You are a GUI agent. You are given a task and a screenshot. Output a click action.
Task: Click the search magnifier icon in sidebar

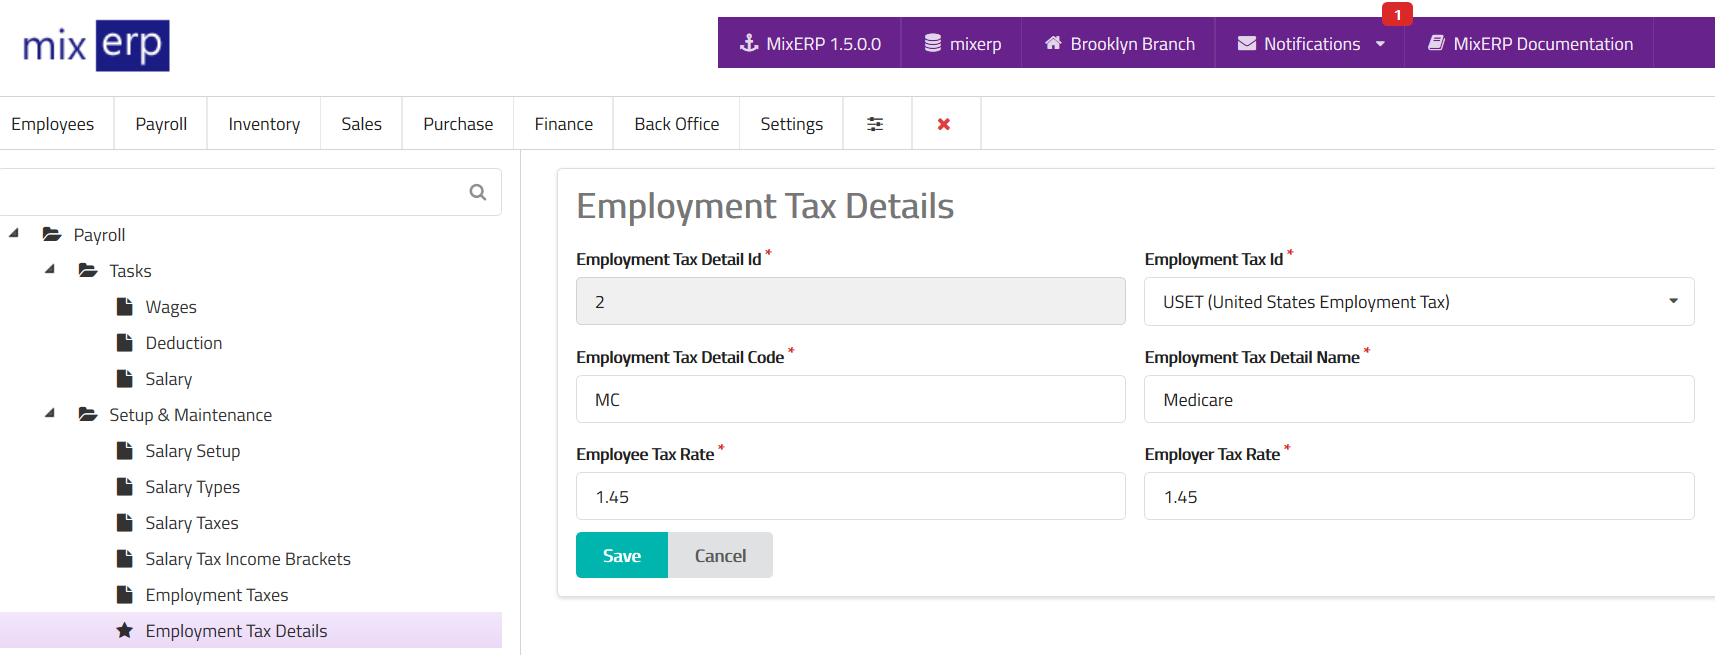tap(478, 192)
